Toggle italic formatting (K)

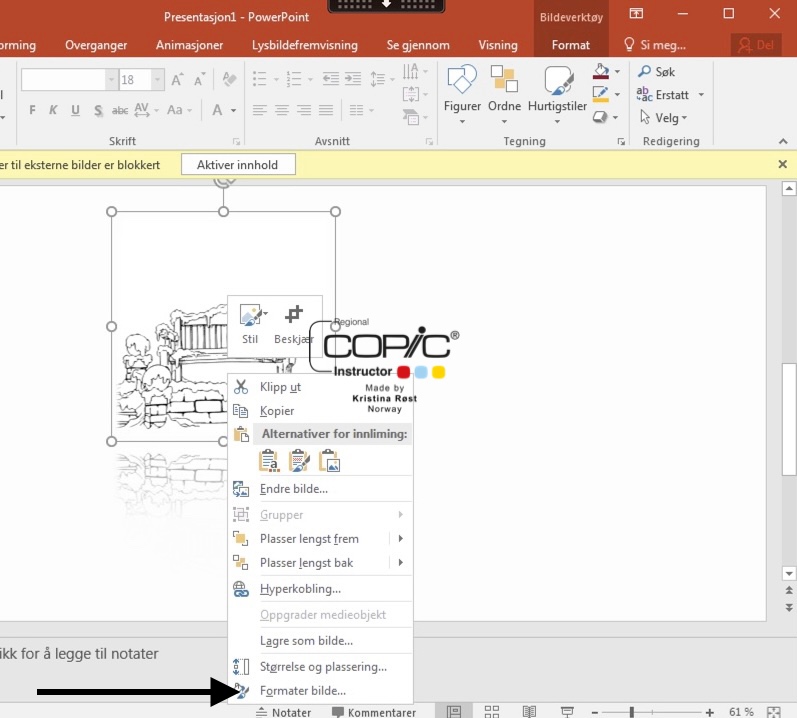(53, 110)
